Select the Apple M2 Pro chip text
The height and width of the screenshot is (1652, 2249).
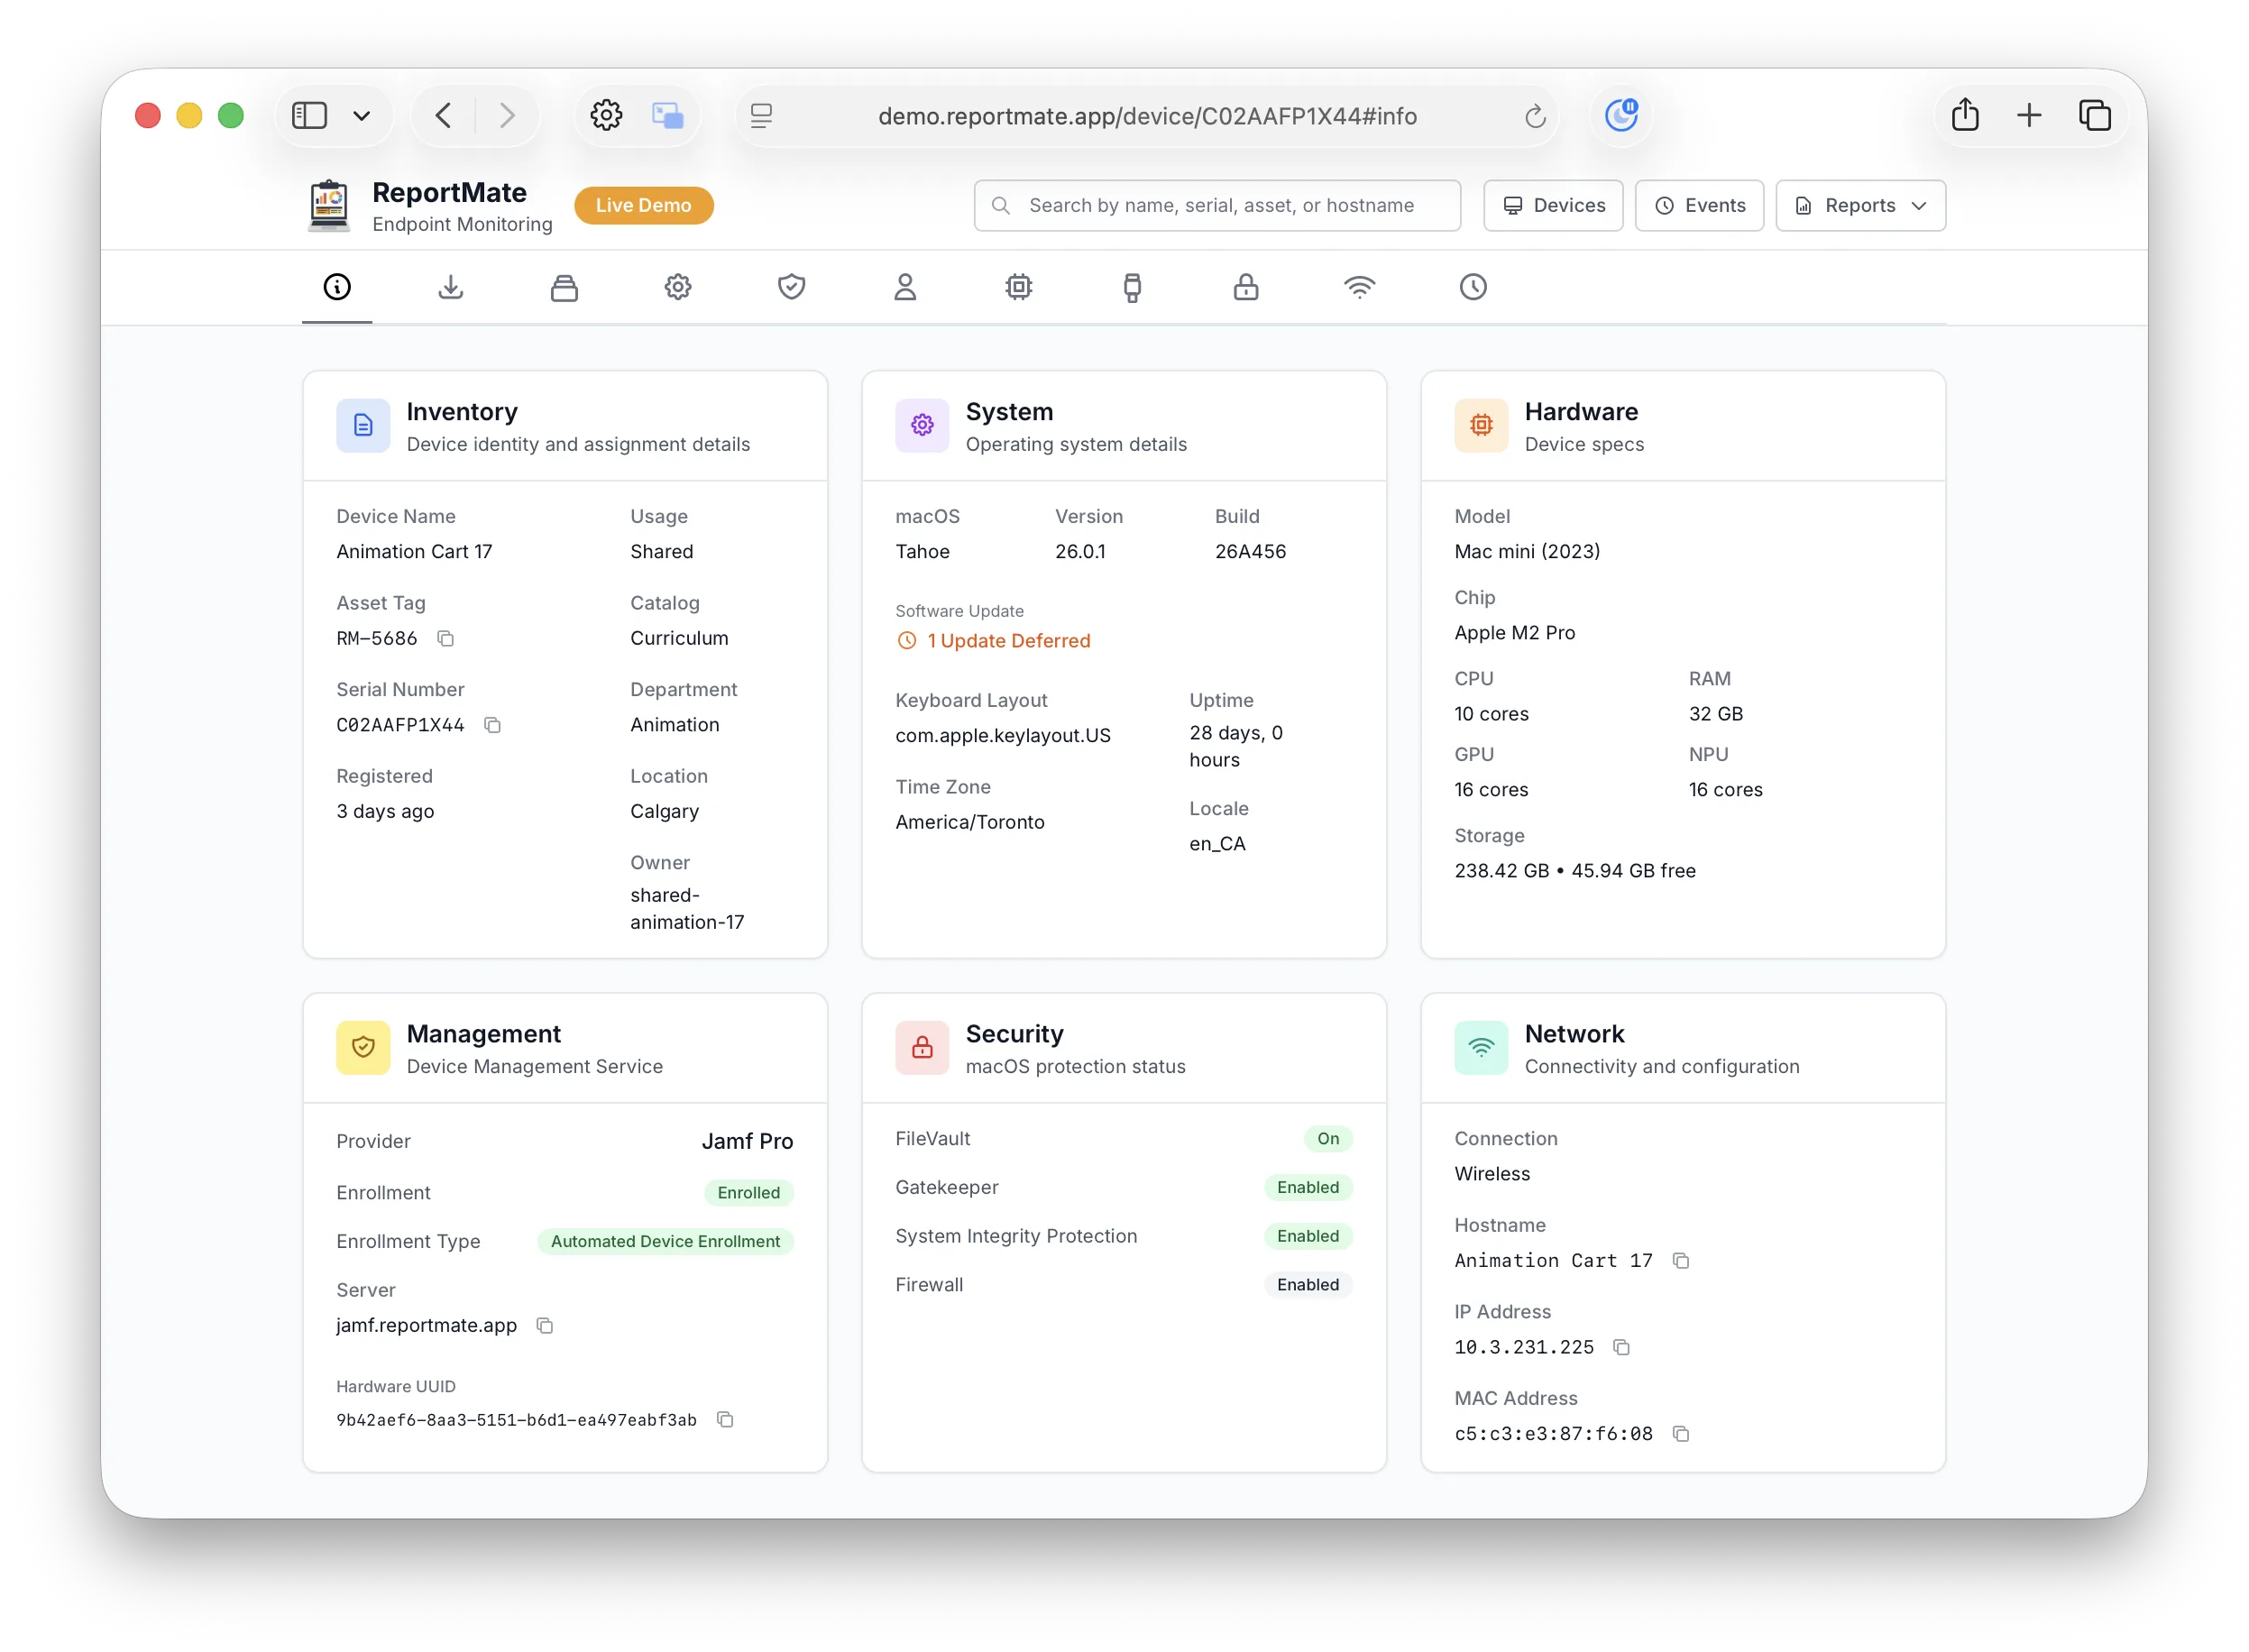pos(1514,633)
